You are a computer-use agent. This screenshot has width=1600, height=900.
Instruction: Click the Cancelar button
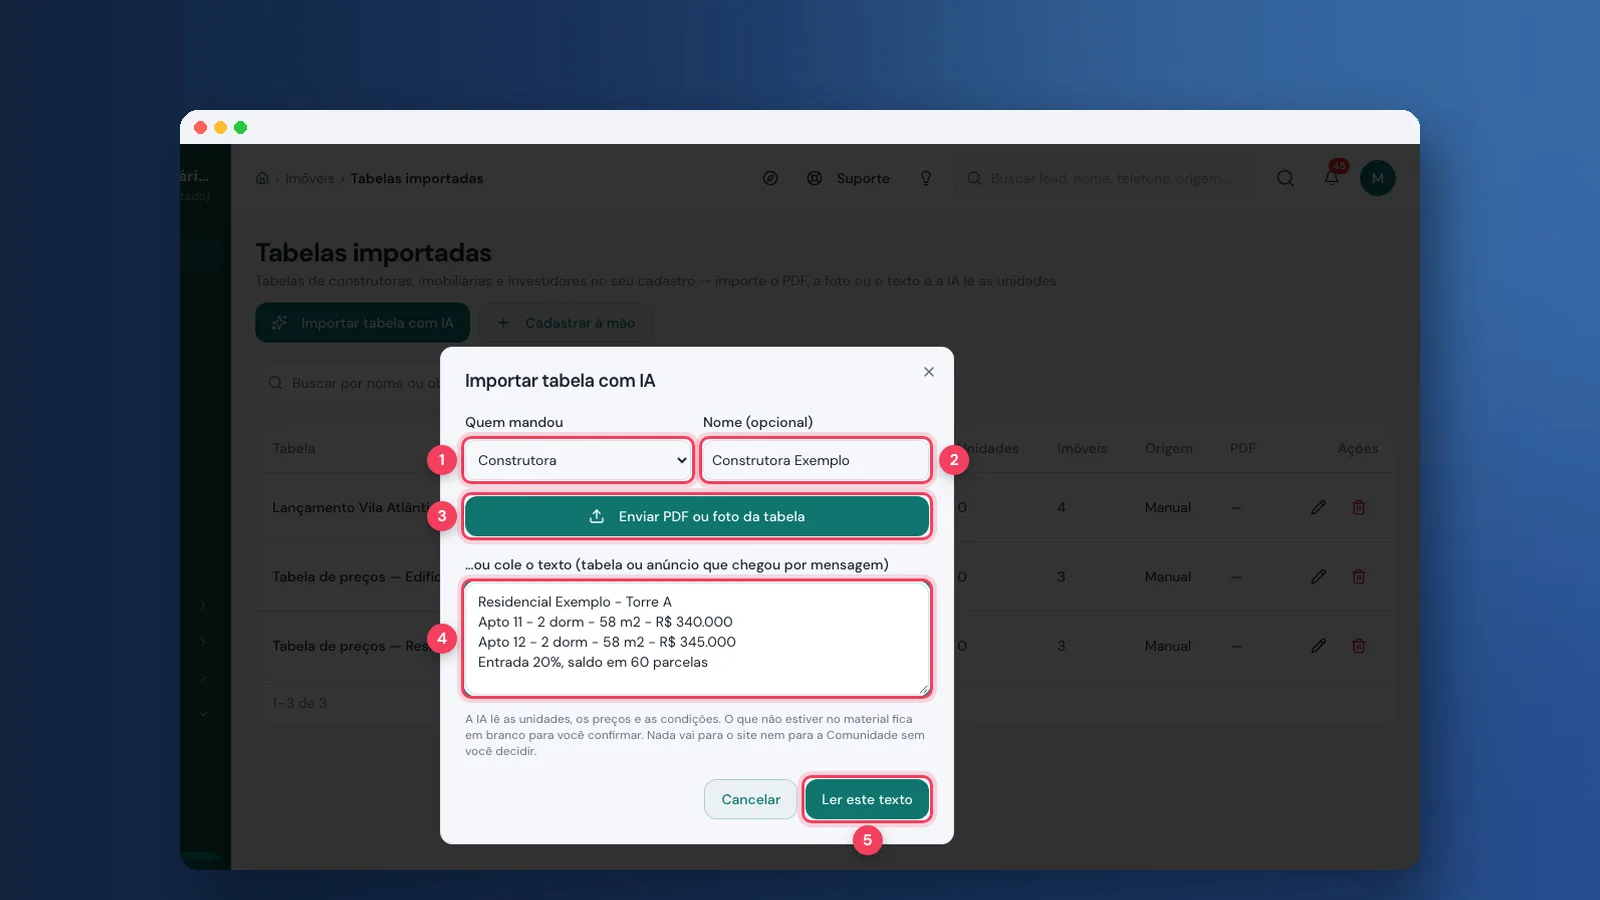point(751,799)
